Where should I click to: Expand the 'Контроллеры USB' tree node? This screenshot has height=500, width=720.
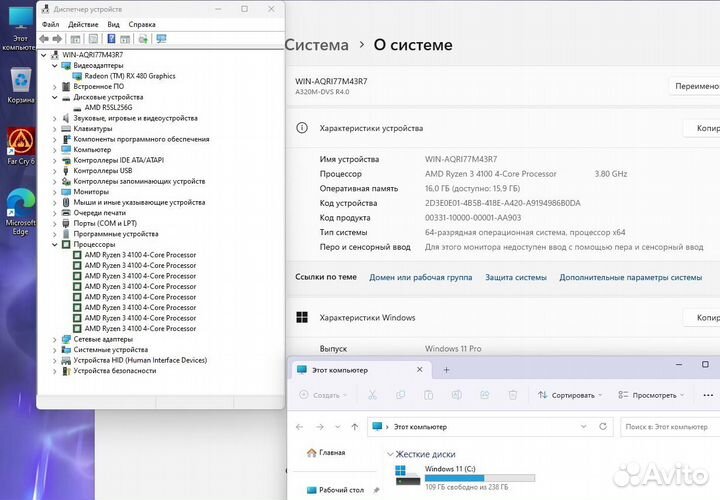55,171
